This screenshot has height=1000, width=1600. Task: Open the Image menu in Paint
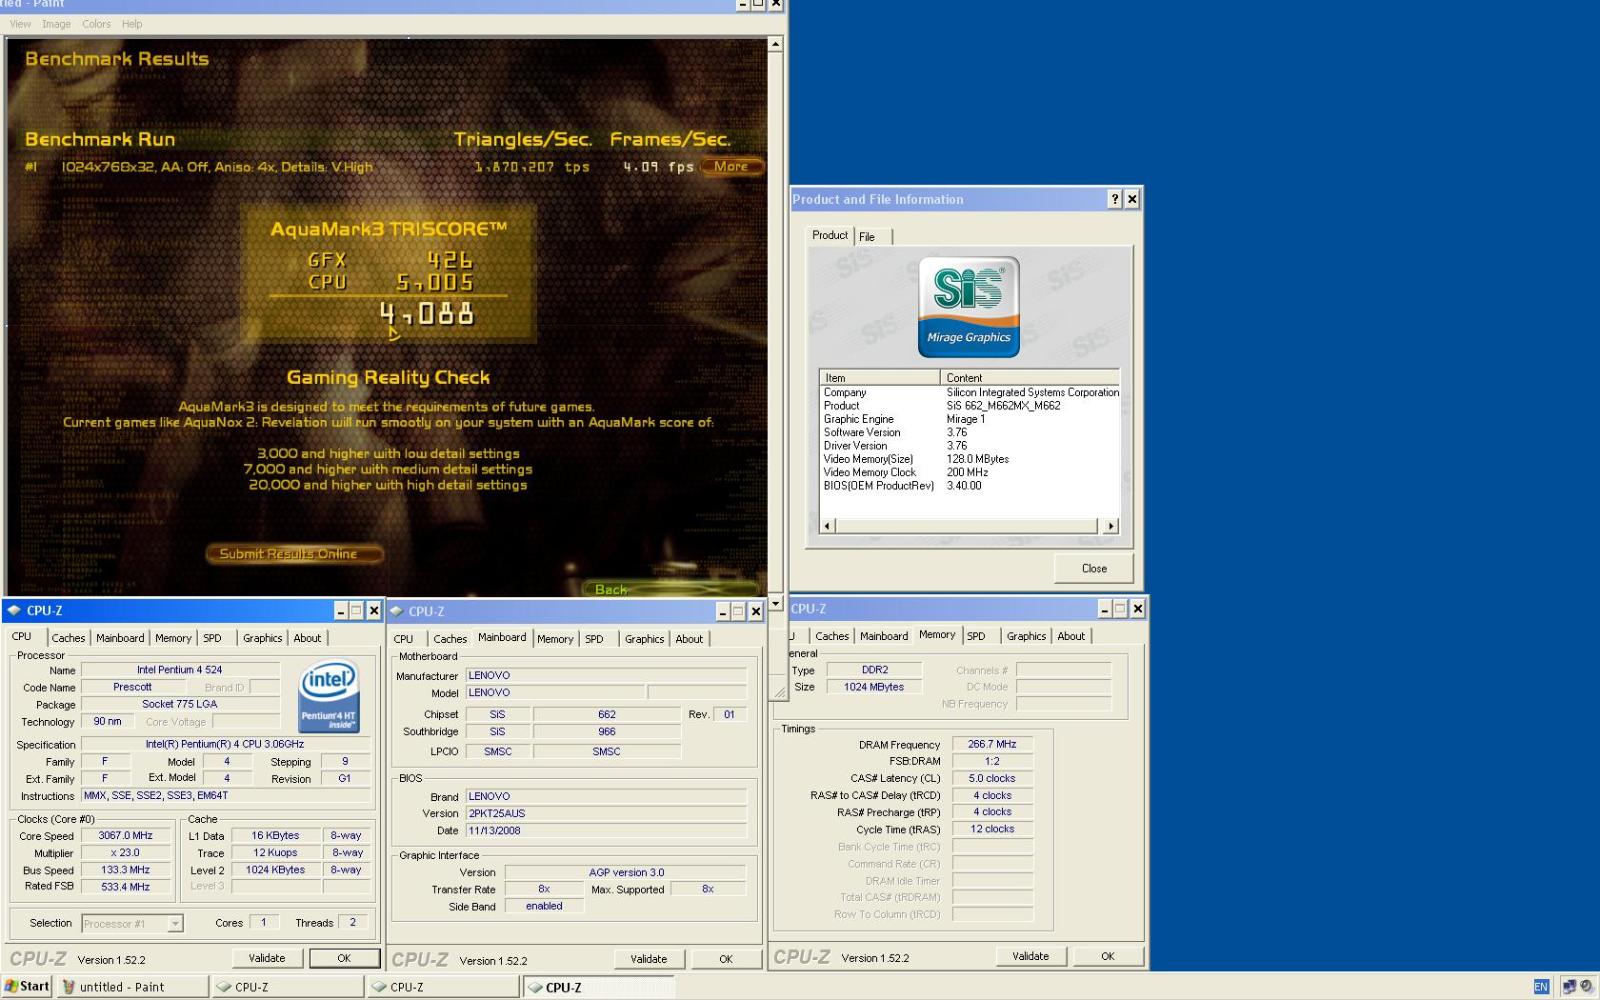pyautogui.click(x=56, y=24)
